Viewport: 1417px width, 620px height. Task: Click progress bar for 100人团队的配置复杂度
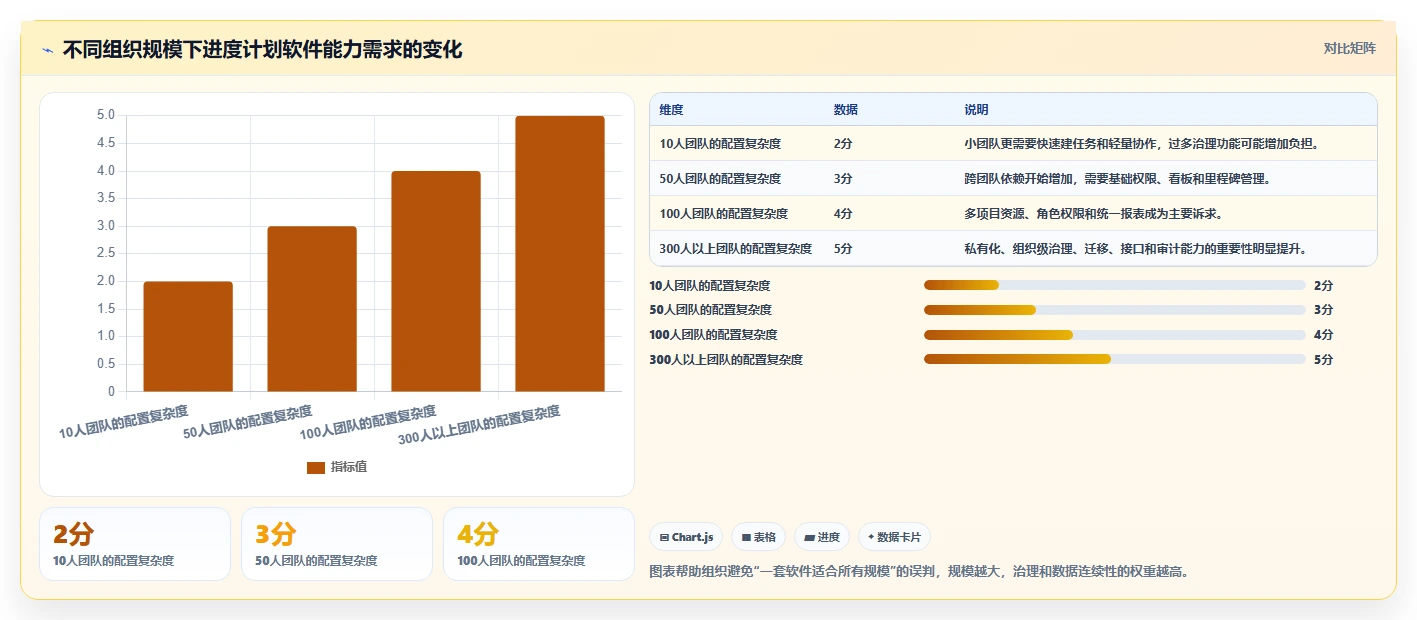point(1115,335)
